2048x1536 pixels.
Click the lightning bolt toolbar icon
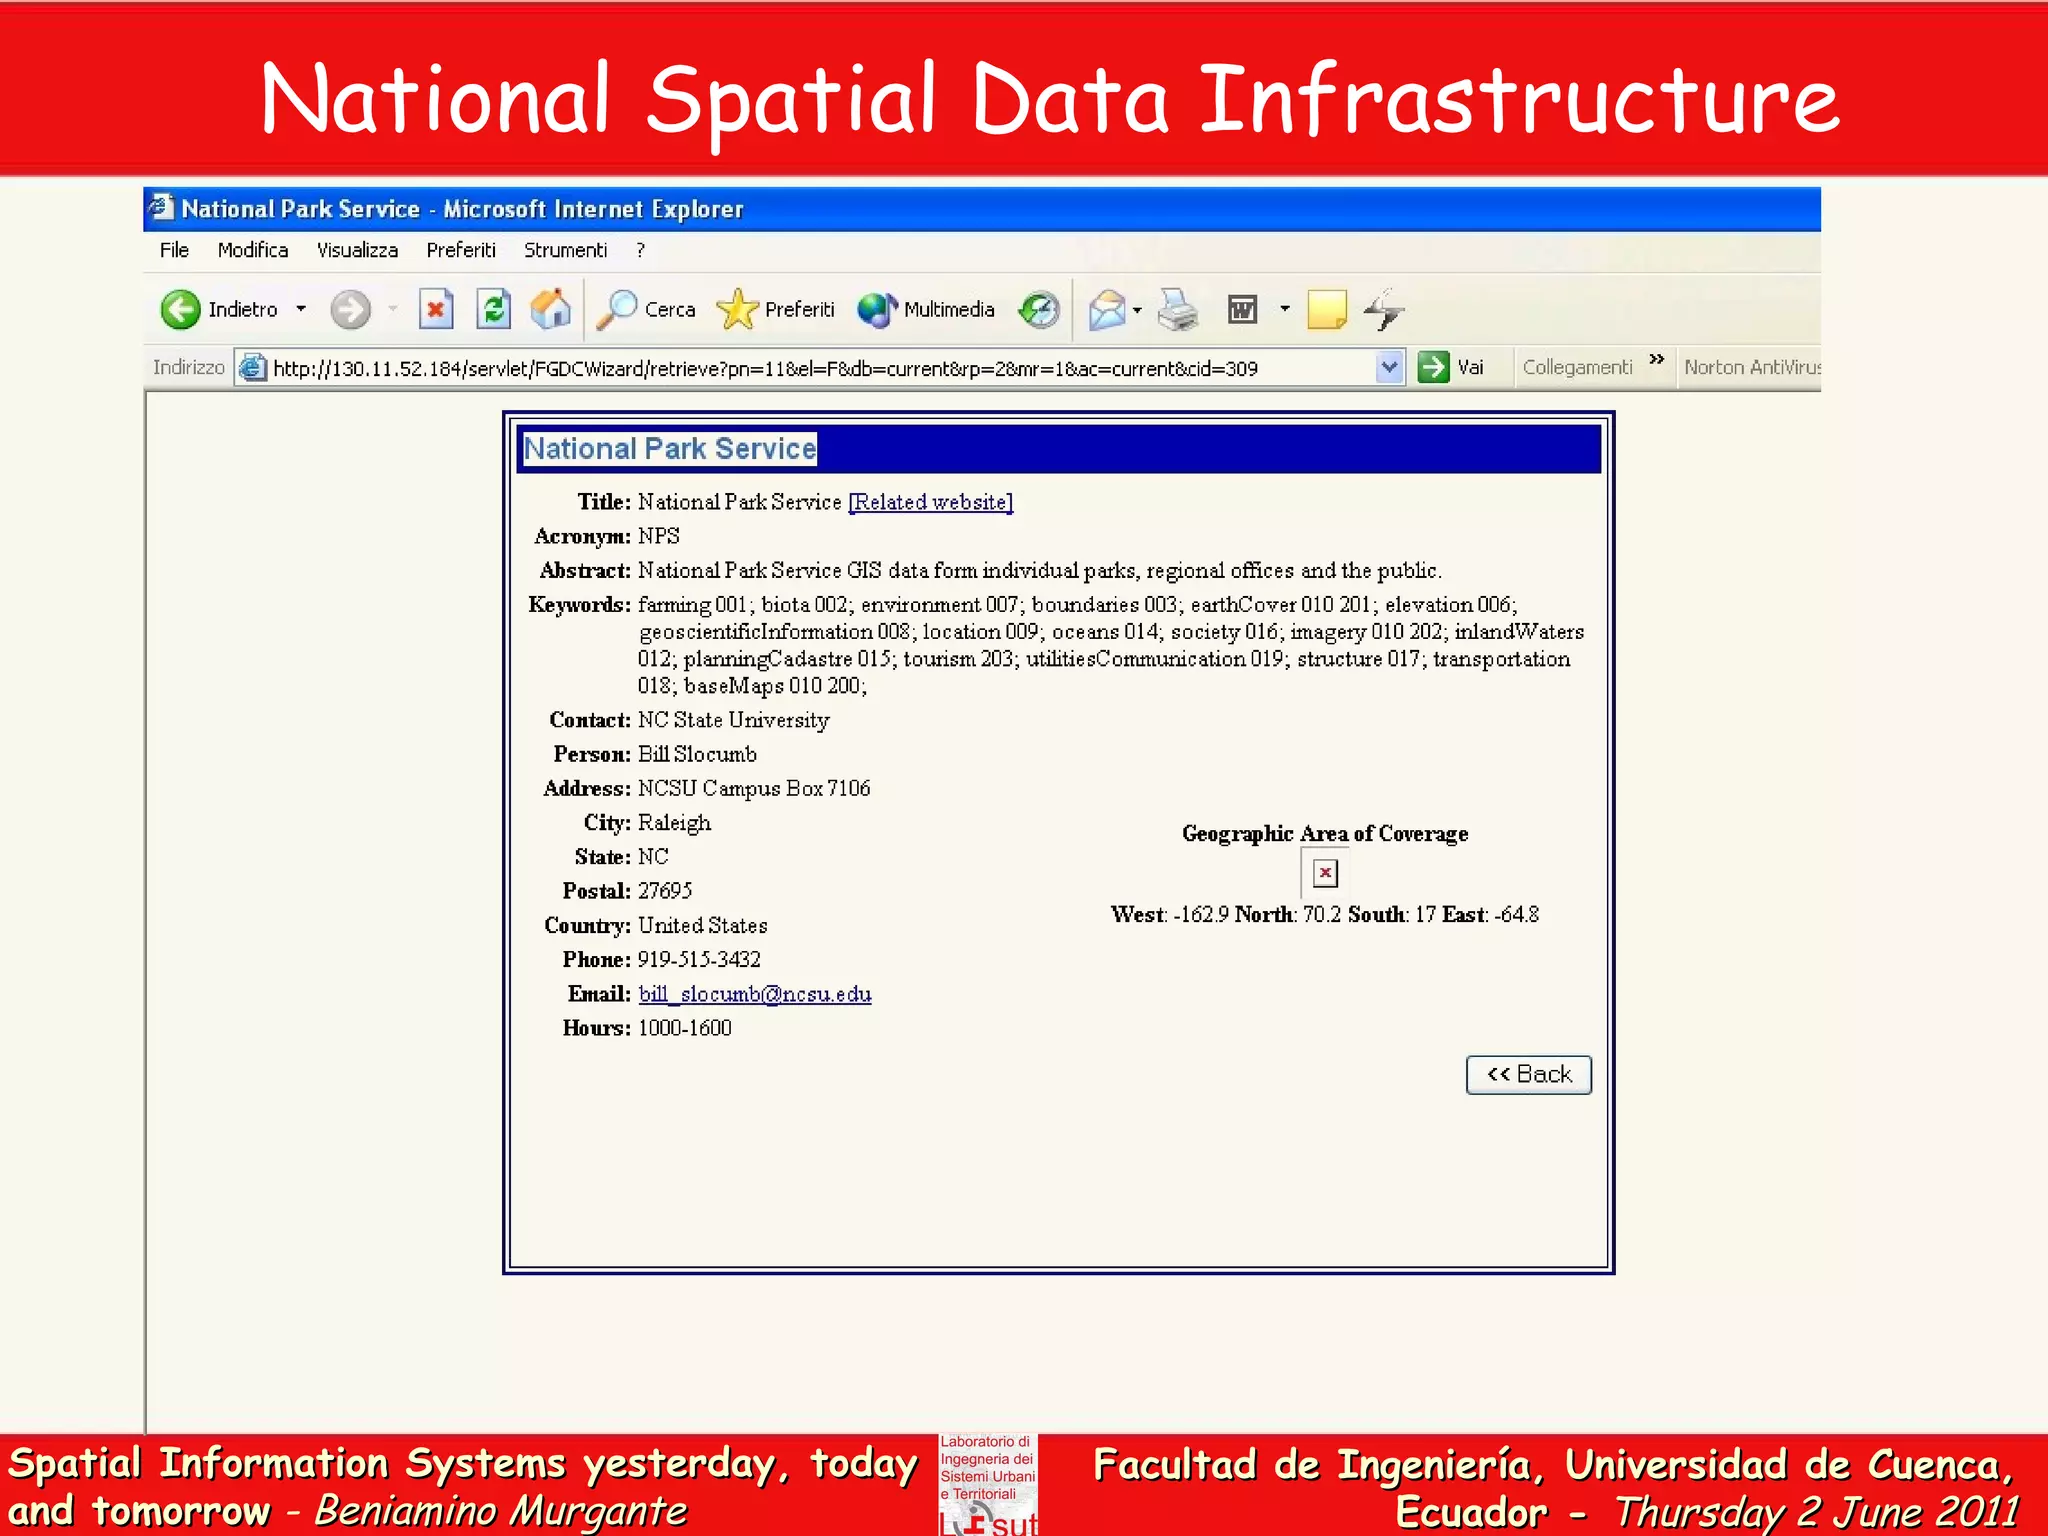tap(1384, 310)
